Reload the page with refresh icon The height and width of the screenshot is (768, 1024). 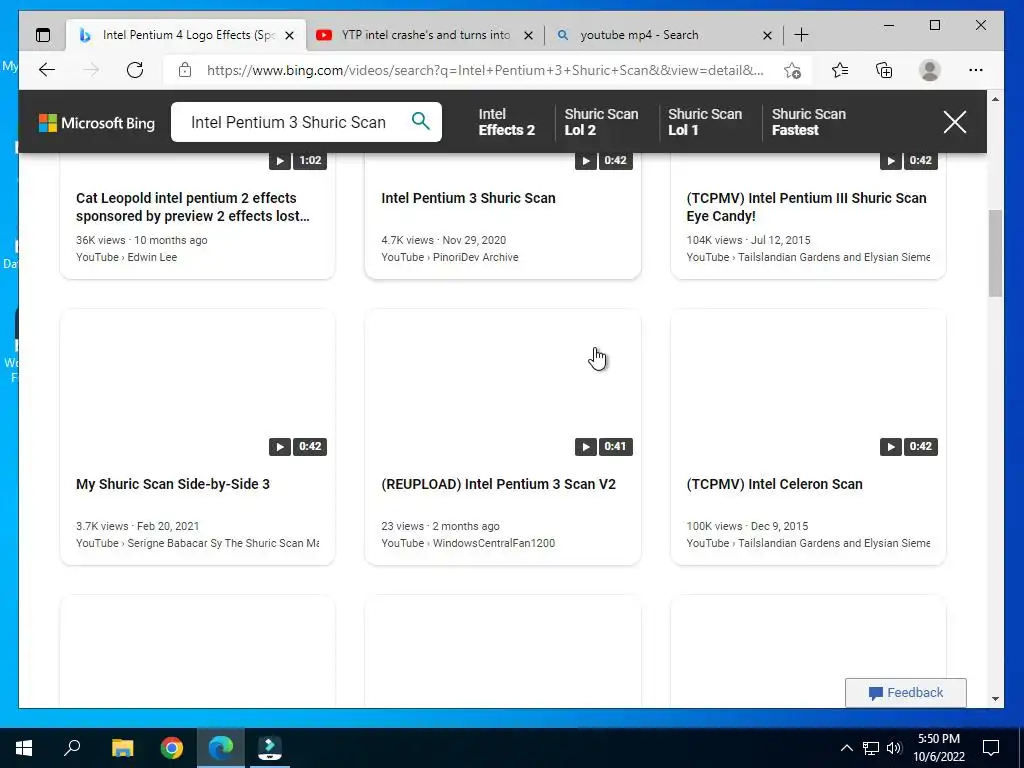[135, 70]
